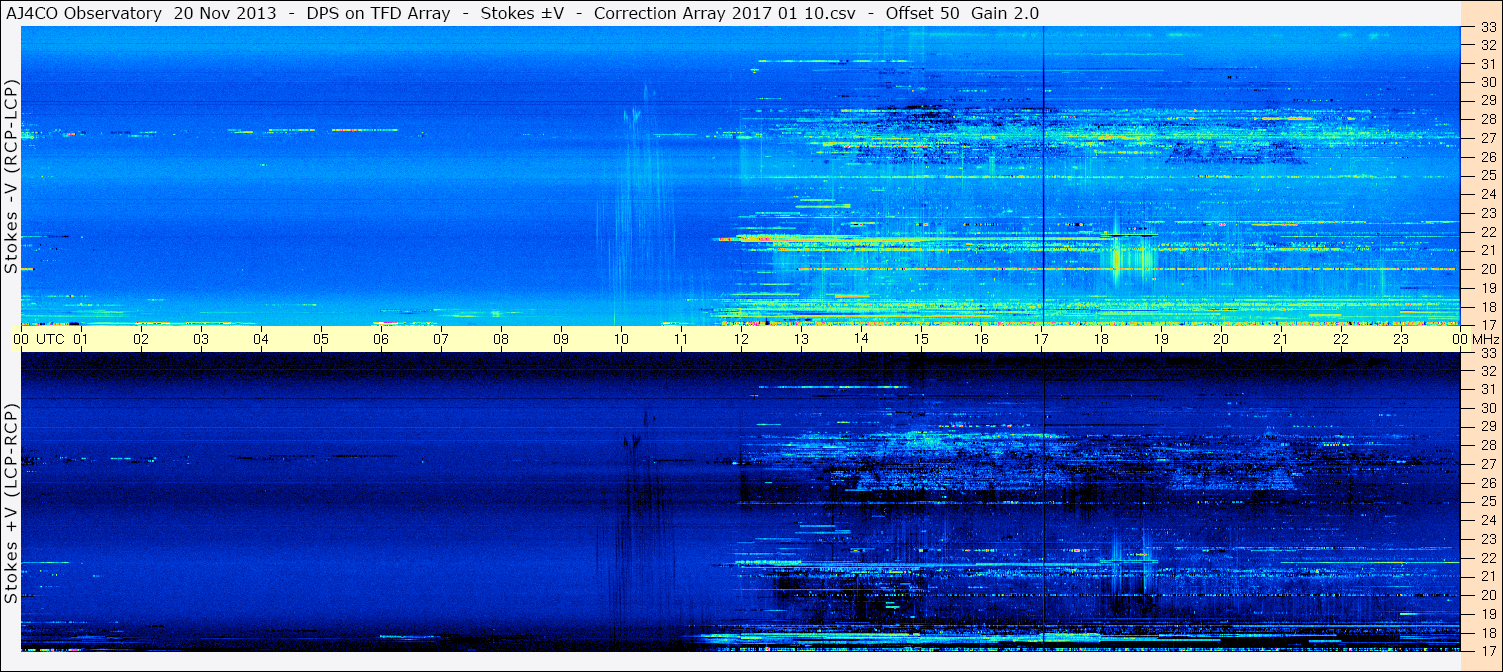
Task: Select the 08 hour tick on time axis
Action: 501,339
